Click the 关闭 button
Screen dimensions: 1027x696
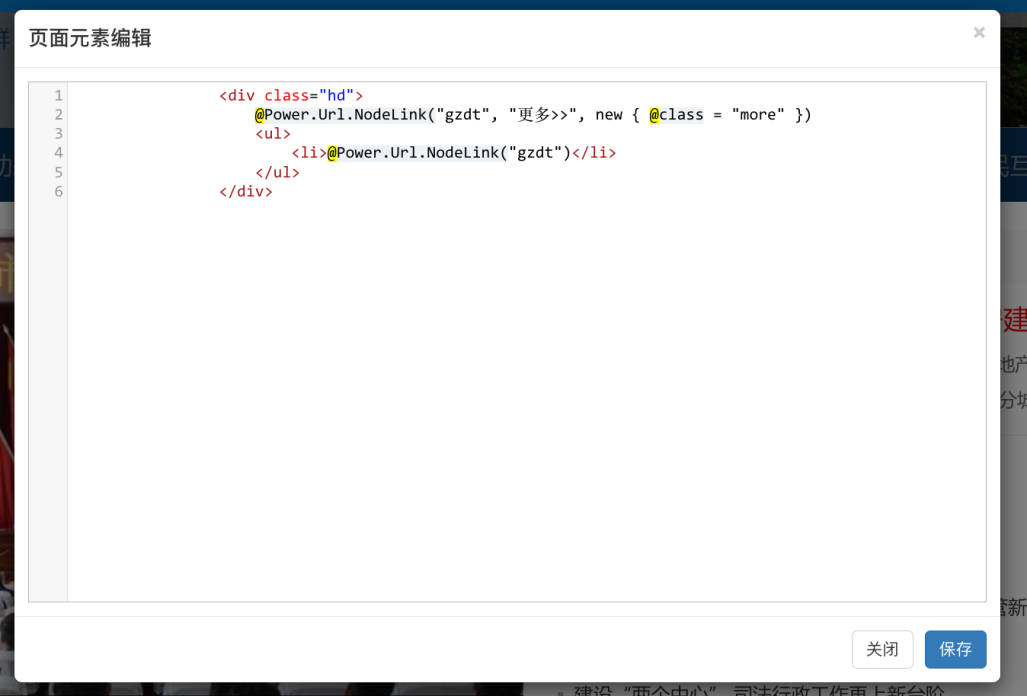pyautogui.click(x=882, y=649)
